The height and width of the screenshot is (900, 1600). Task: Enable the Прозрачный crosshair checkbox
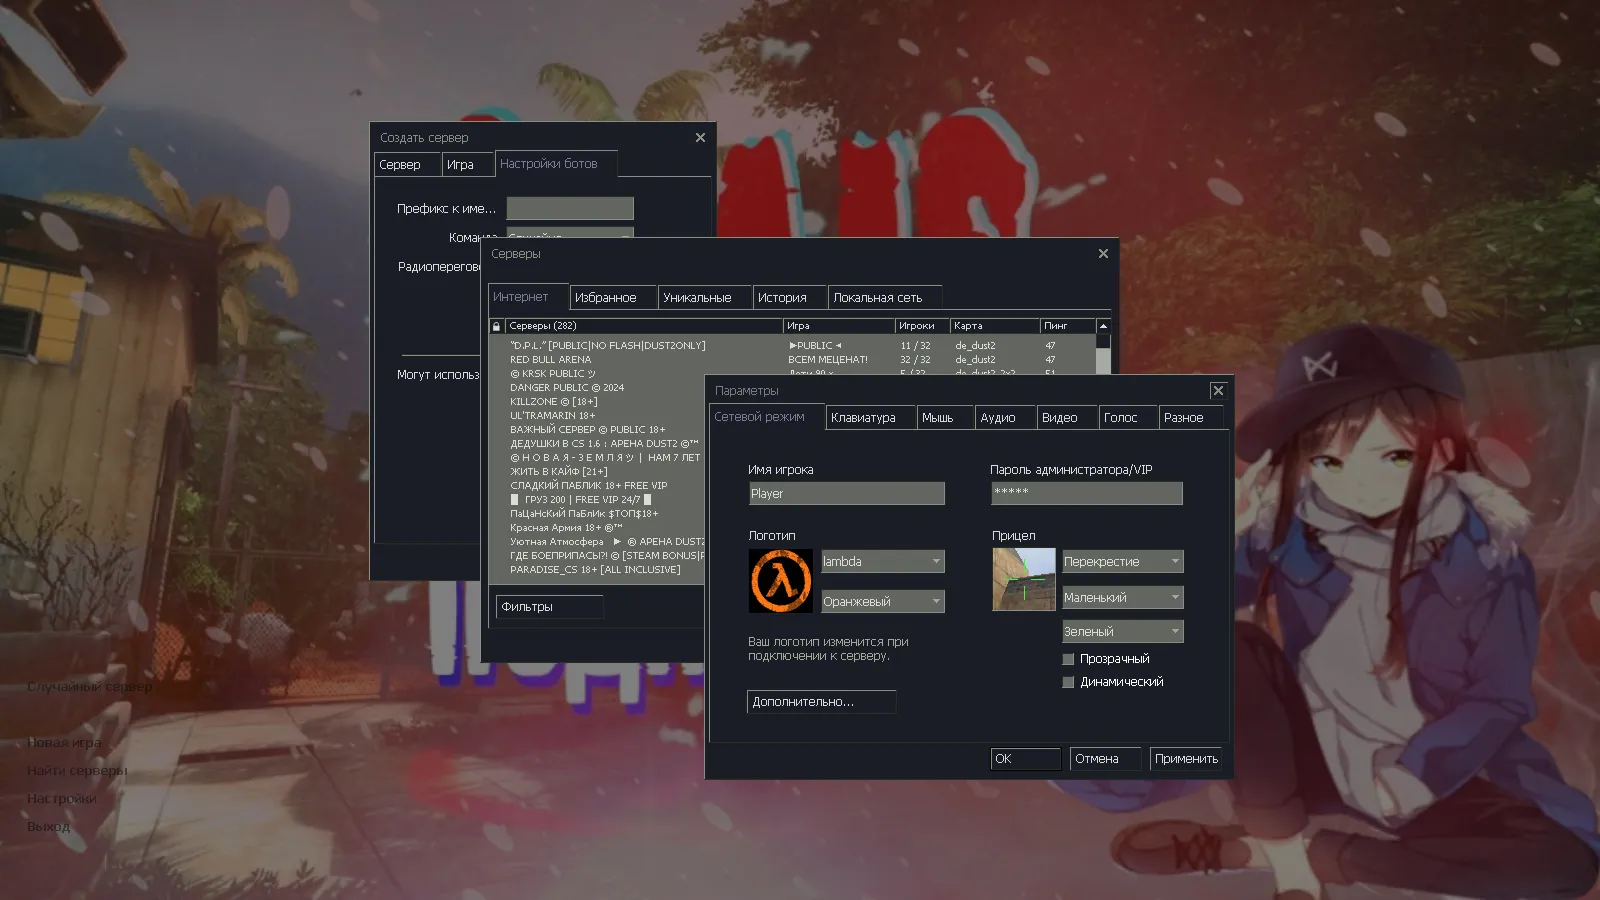(x=1068, y=659)
